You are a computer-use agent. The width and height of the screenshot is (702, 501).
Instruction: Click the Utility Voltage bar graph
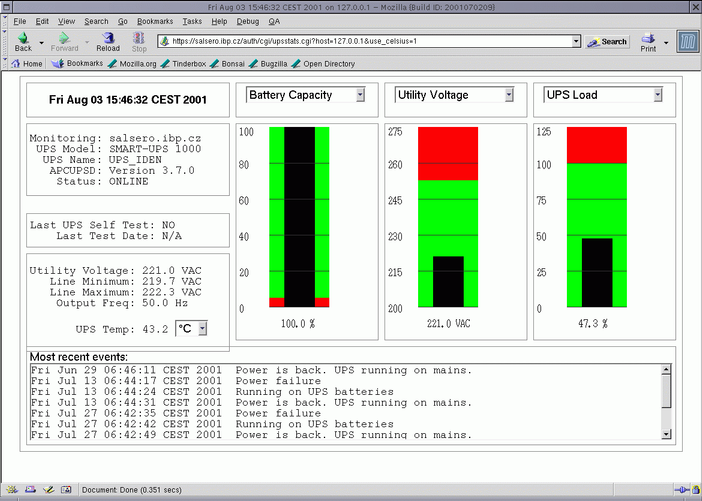[x=448, y=217]
